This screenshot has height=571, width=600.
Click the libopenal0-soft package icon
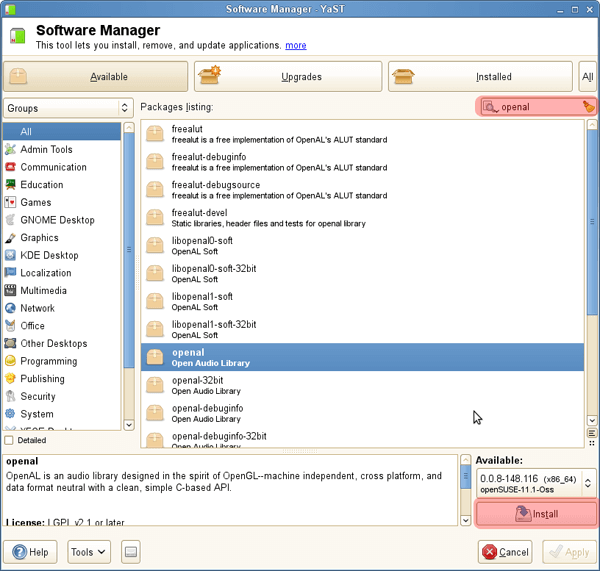click(x=155, y=246)
